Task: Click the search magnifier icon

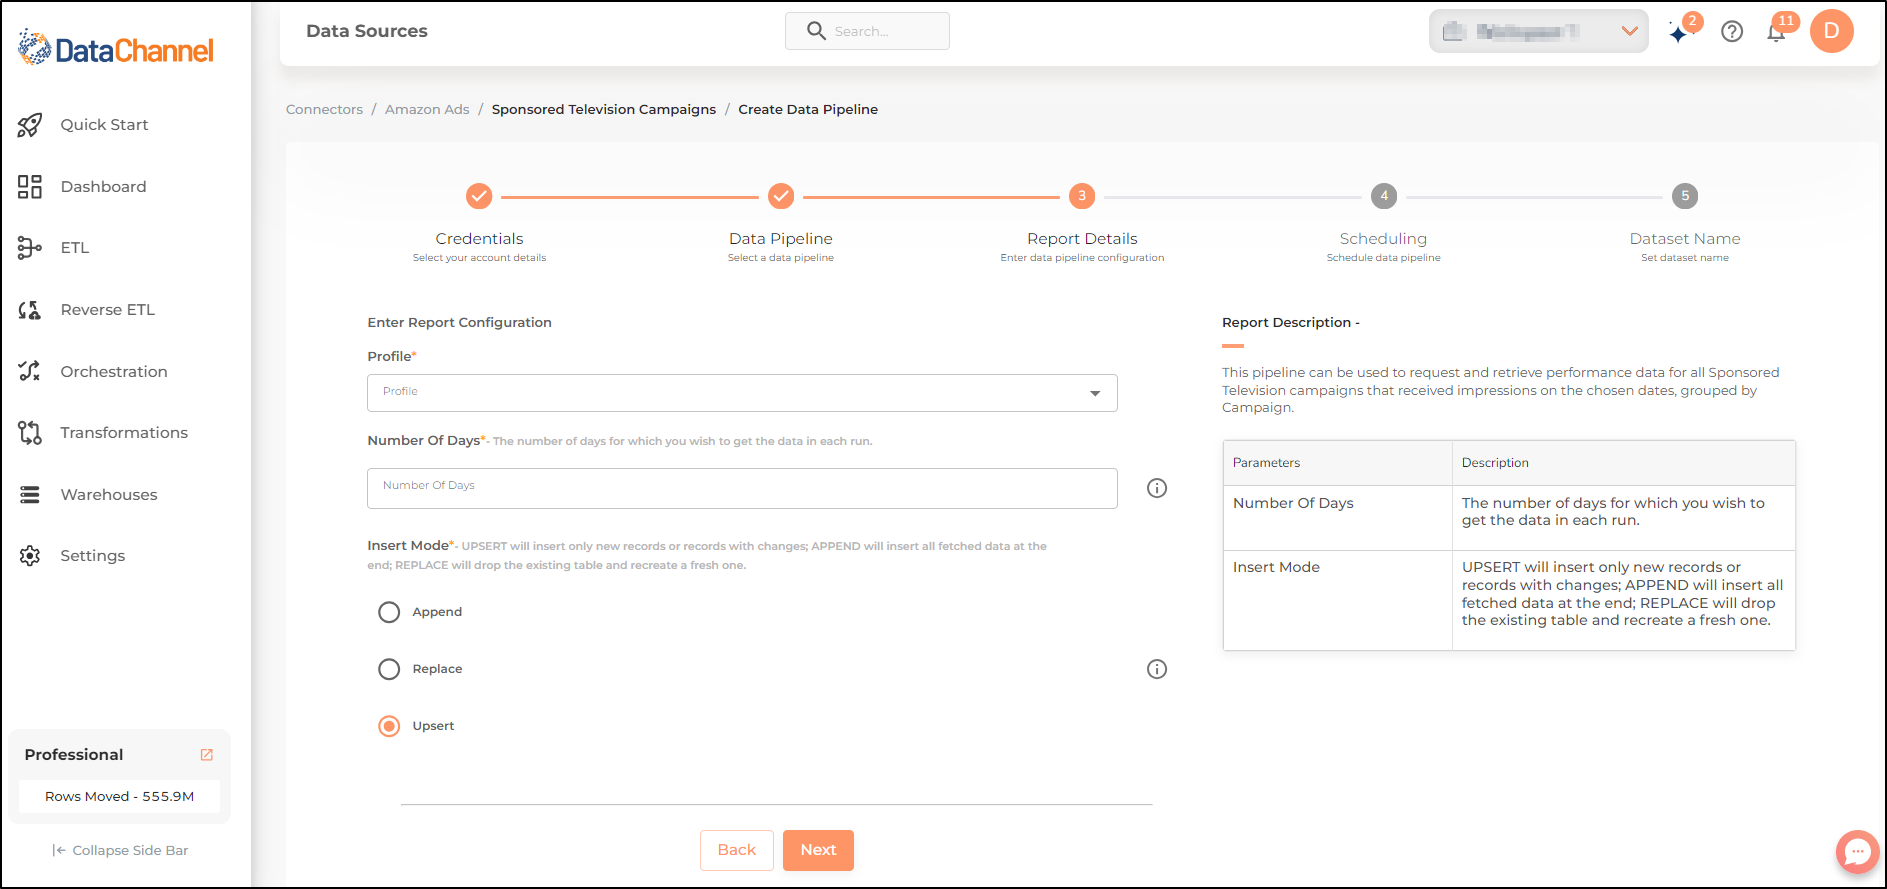Action: coord(816,31)
